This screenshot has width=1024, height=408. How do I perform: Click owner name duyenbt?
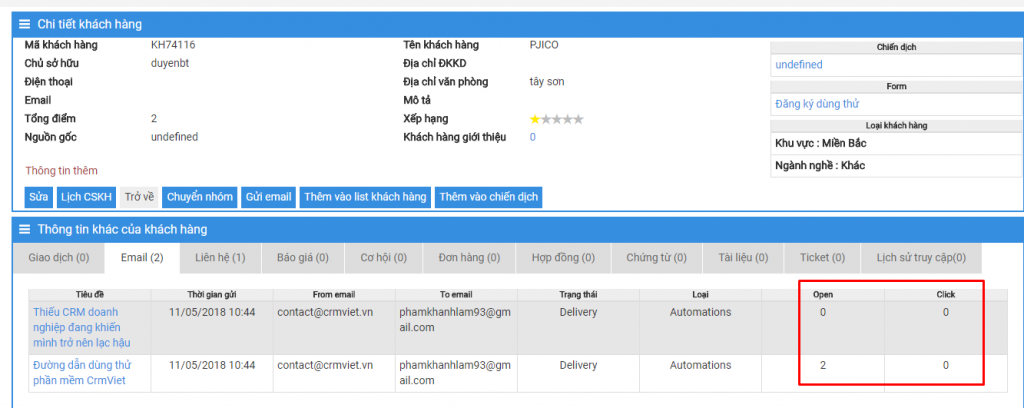(170, 63)
